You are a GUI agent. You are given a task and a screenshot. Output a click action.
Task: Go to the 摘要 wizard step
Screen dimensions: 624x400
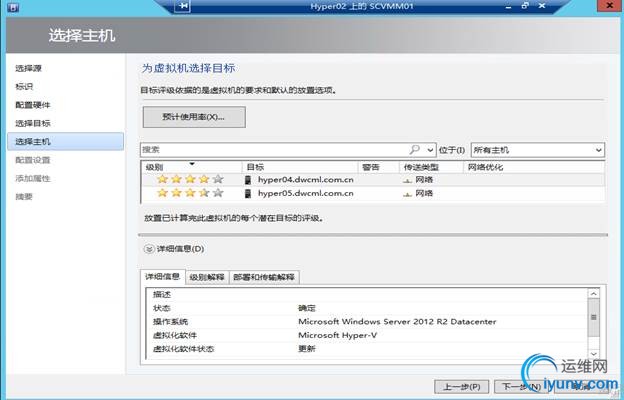[24, 197]
